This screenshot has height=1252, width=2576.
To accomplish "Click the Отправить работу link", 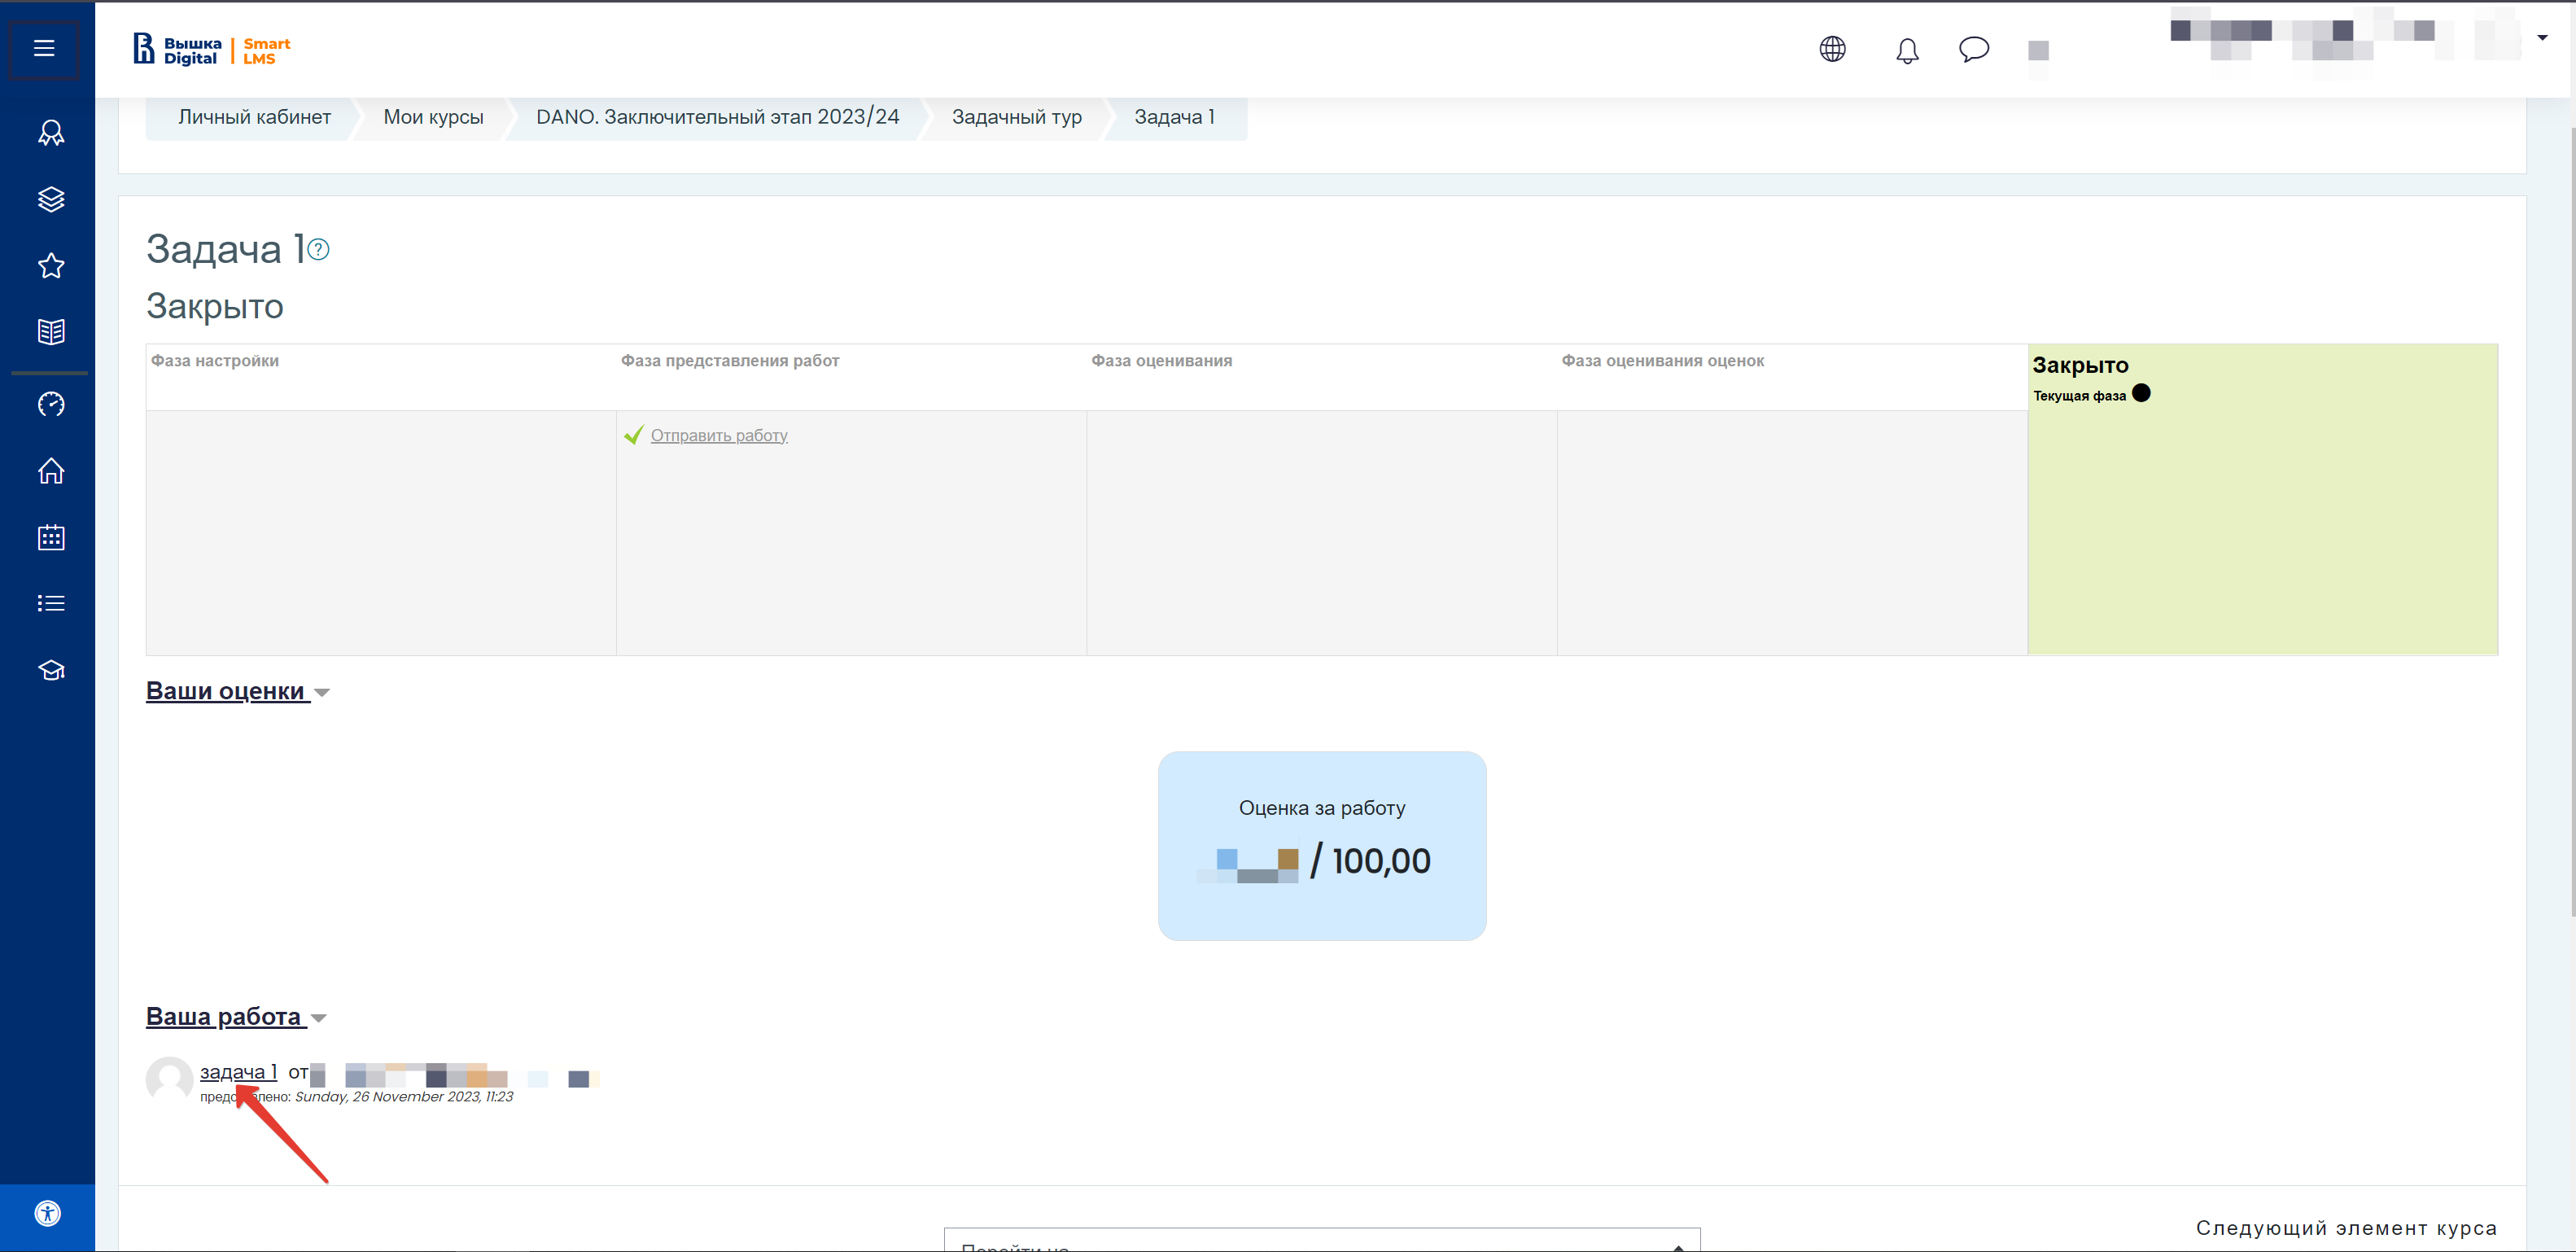I will click(x=719, y=436).
